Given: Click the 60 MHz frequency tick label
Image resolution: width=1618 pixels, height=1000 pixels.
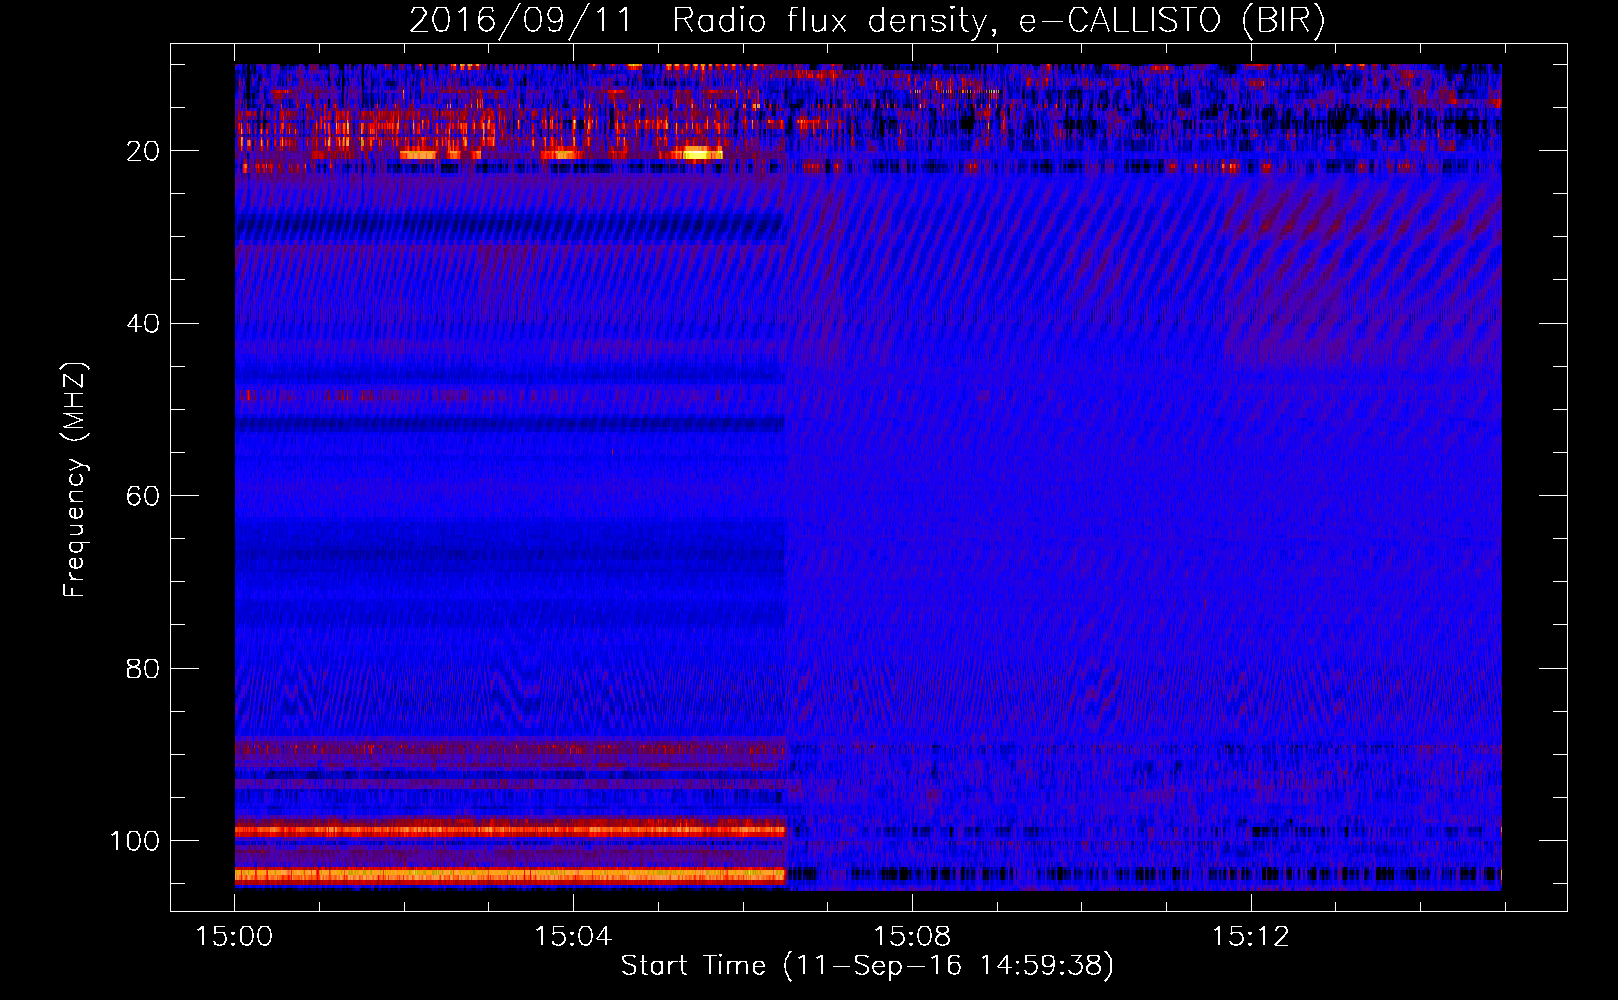Looking at the screenshot, I should pos(143,496).
